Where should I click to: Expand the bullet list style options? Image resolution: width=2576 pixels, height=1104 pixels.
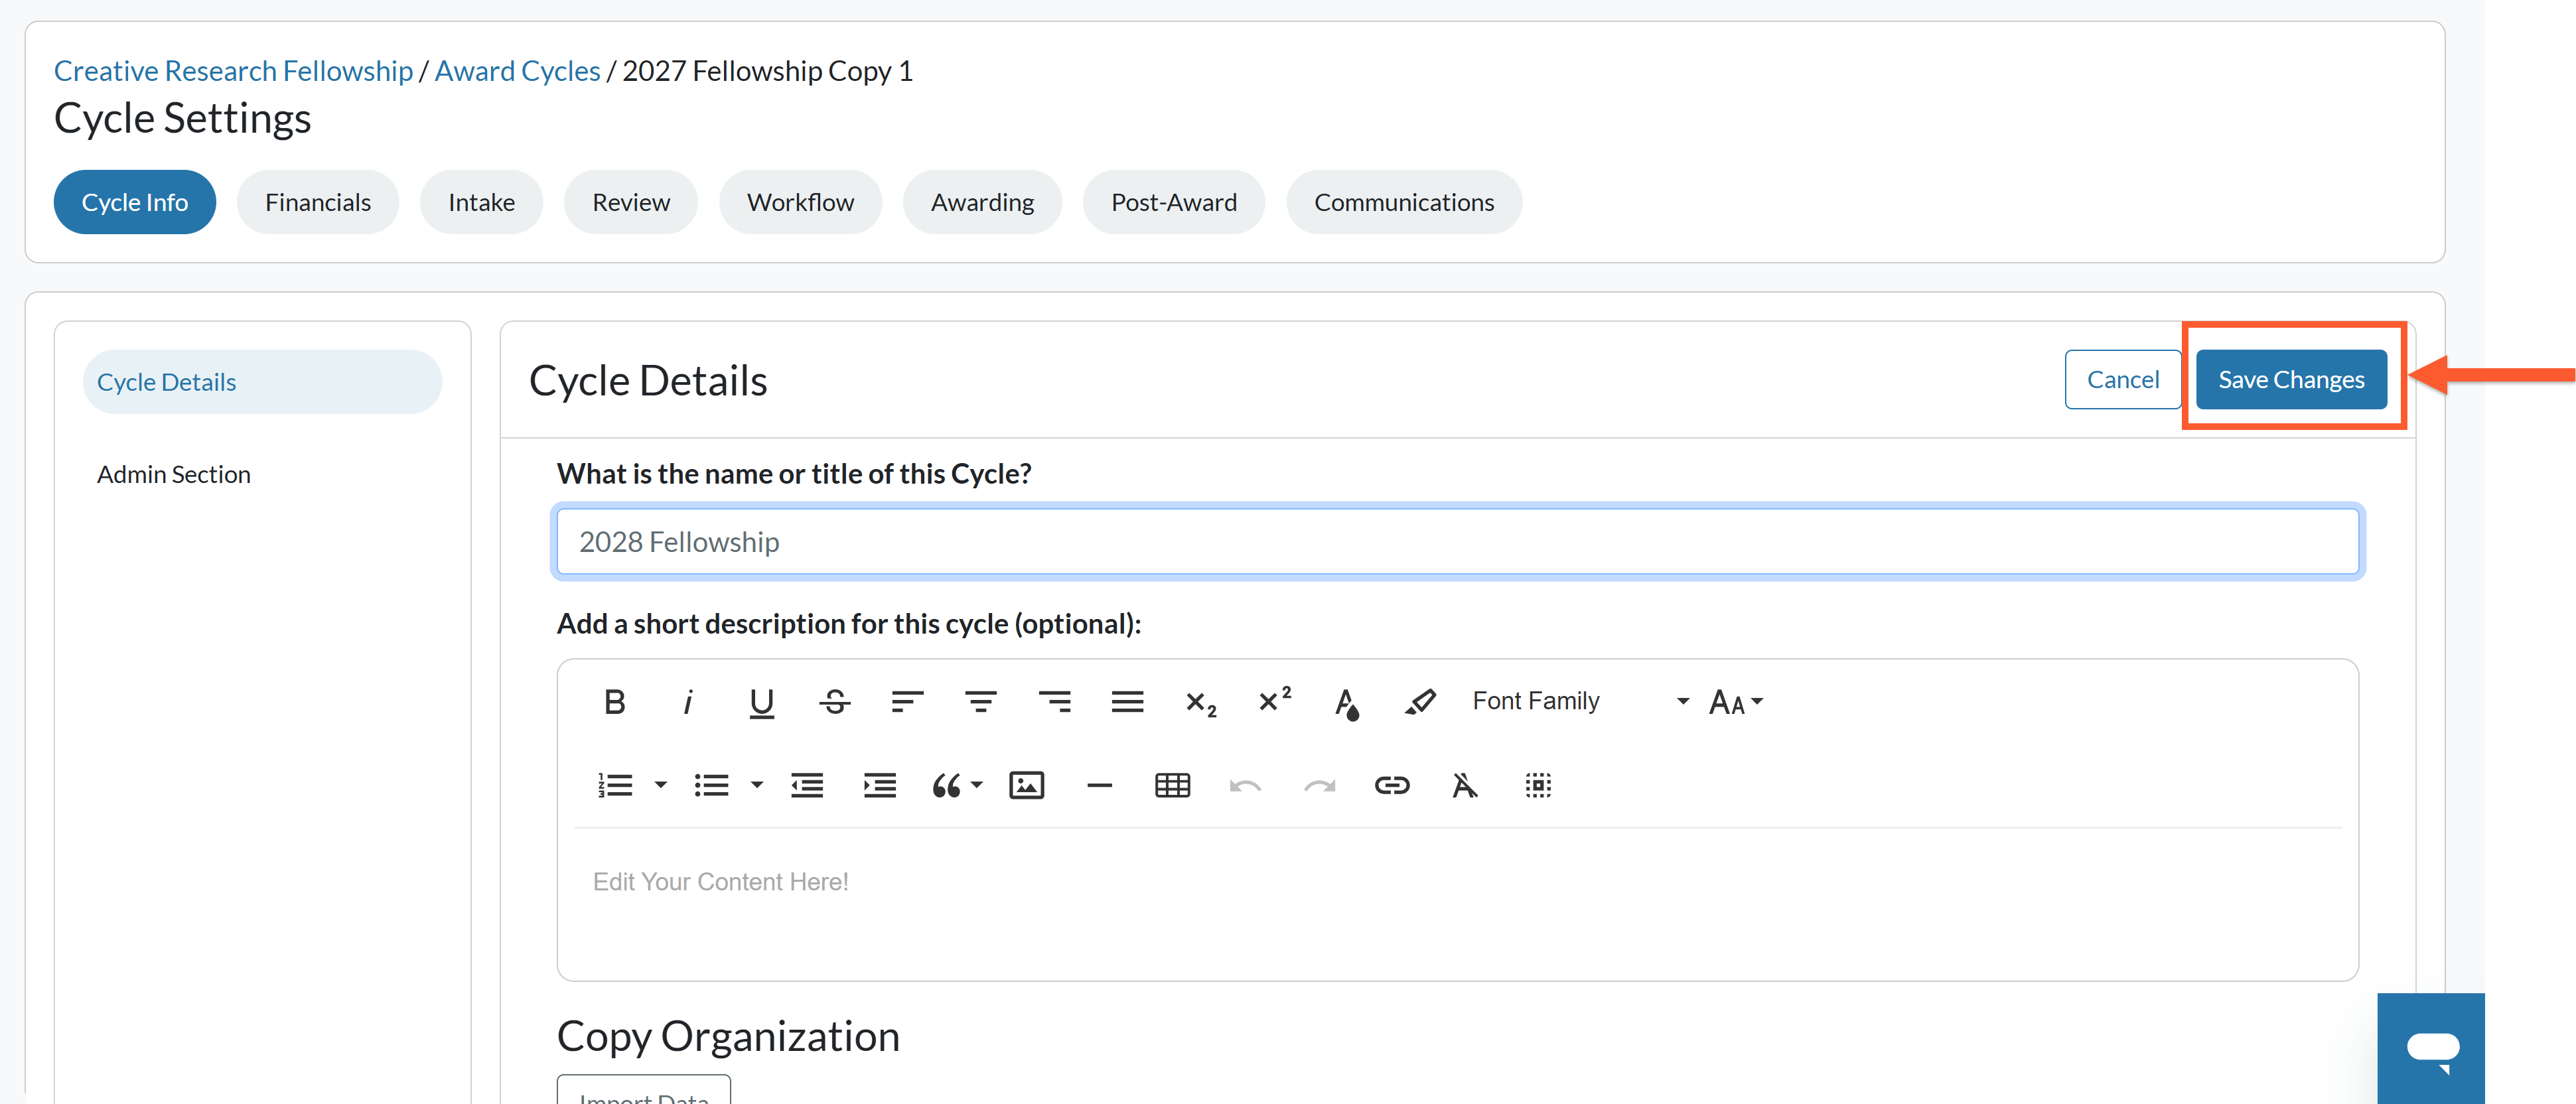757,786
